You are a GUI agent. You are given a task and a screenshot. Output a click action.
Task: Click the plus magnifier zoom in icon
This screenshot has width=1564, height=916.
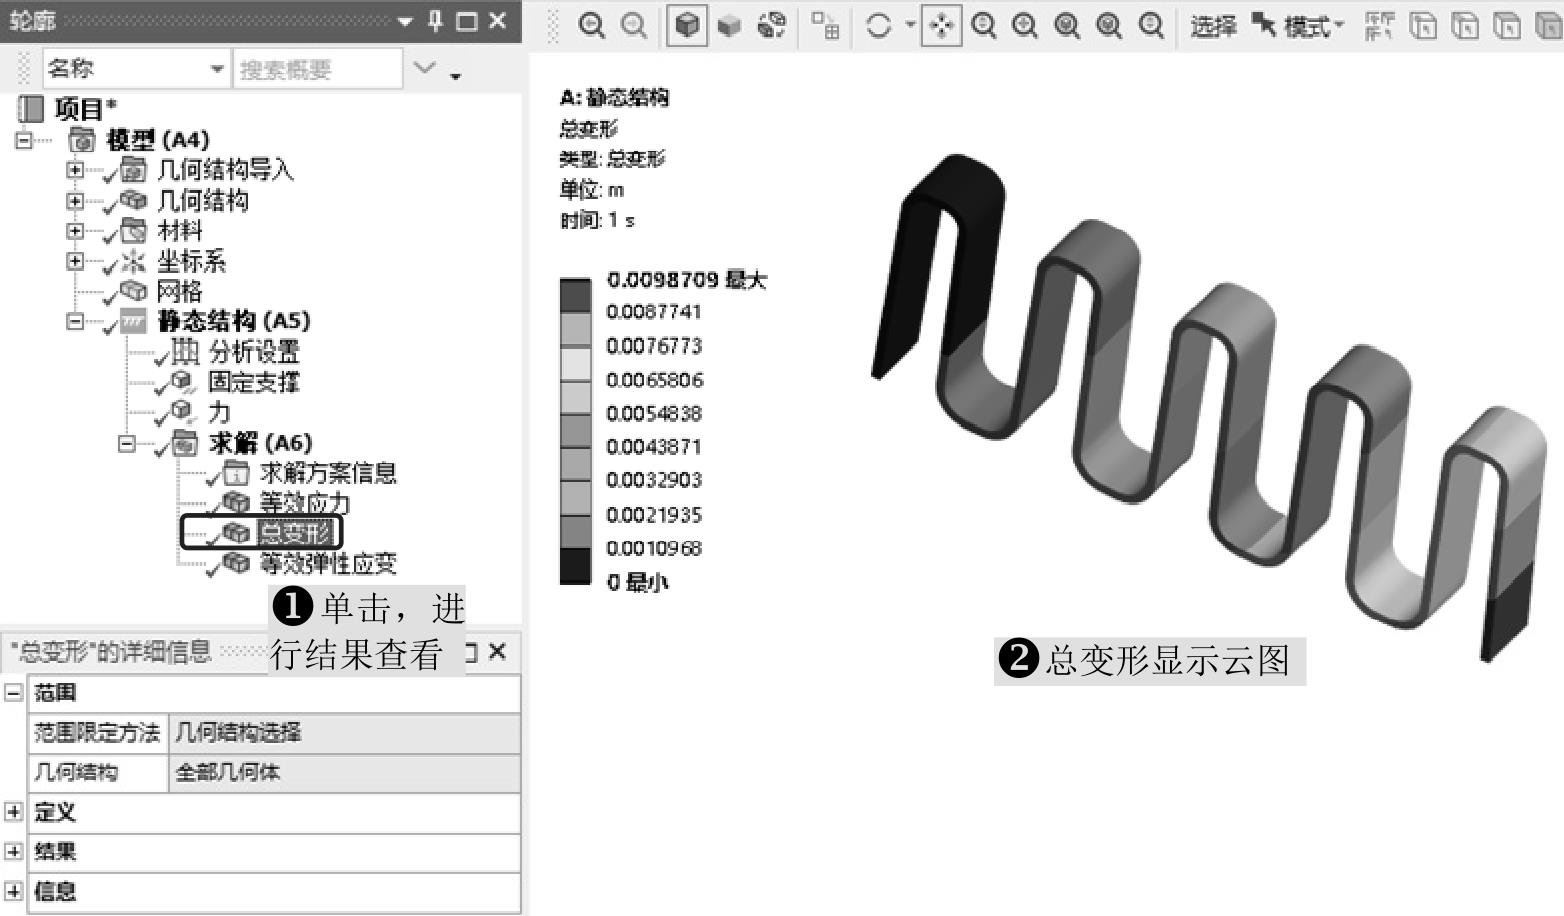1025,26
